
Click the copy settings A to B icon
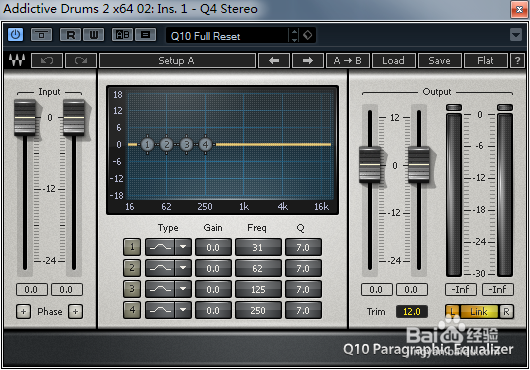coord(145,35)
